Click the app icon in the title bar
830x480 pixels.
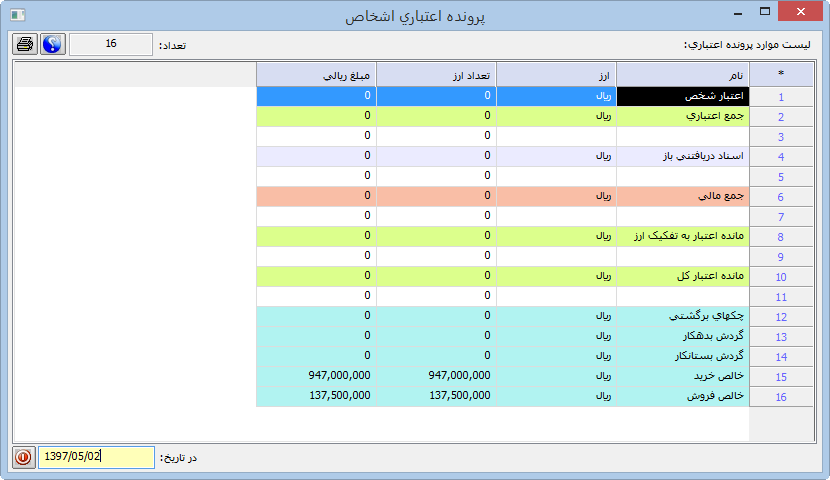[17, 15]
